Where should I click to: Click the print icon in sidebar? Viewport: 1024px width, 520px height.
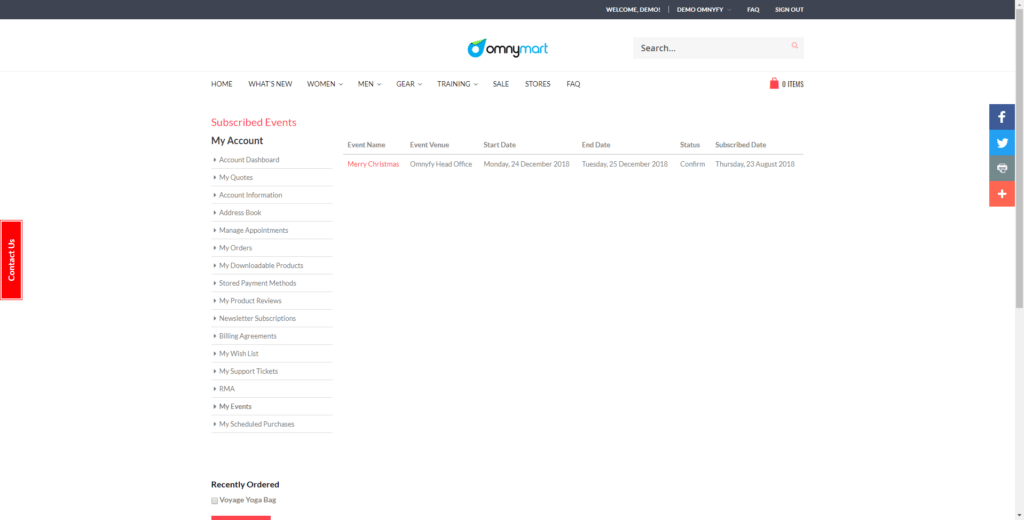point(1001,168)
